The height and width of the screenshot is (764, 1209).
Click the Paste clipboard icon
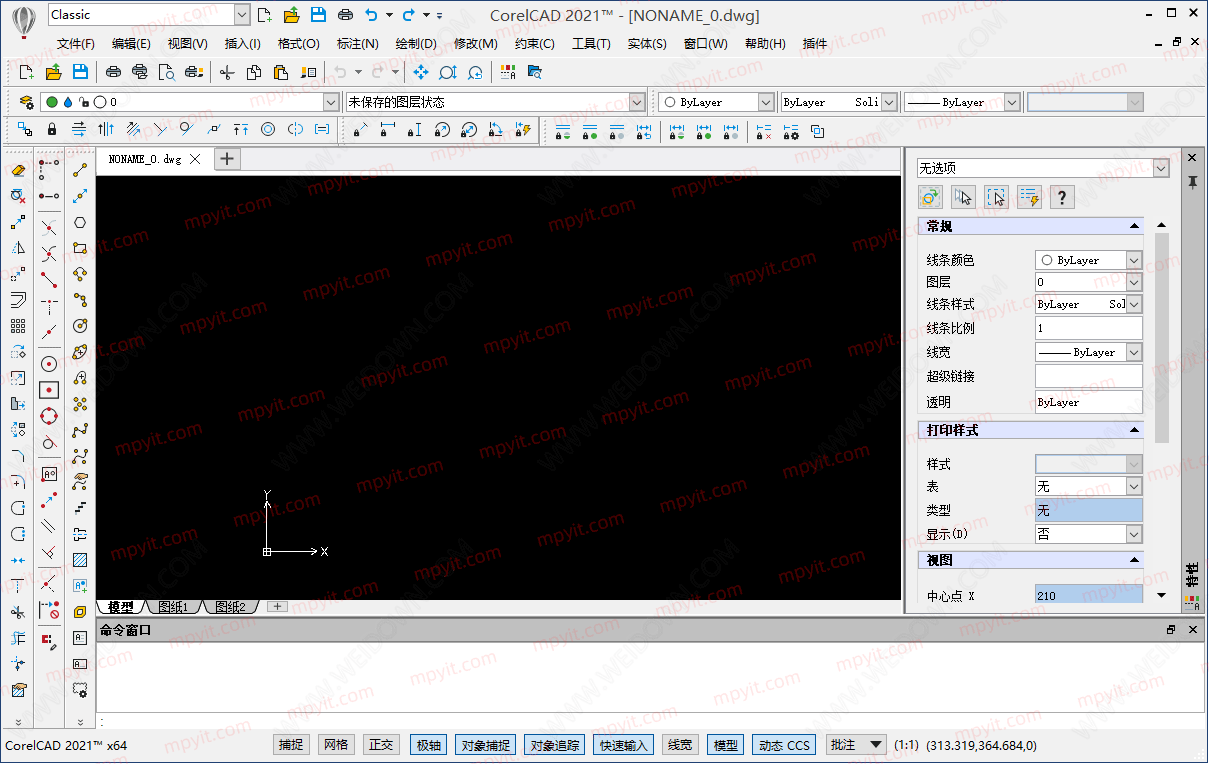[x=281, y=72]
